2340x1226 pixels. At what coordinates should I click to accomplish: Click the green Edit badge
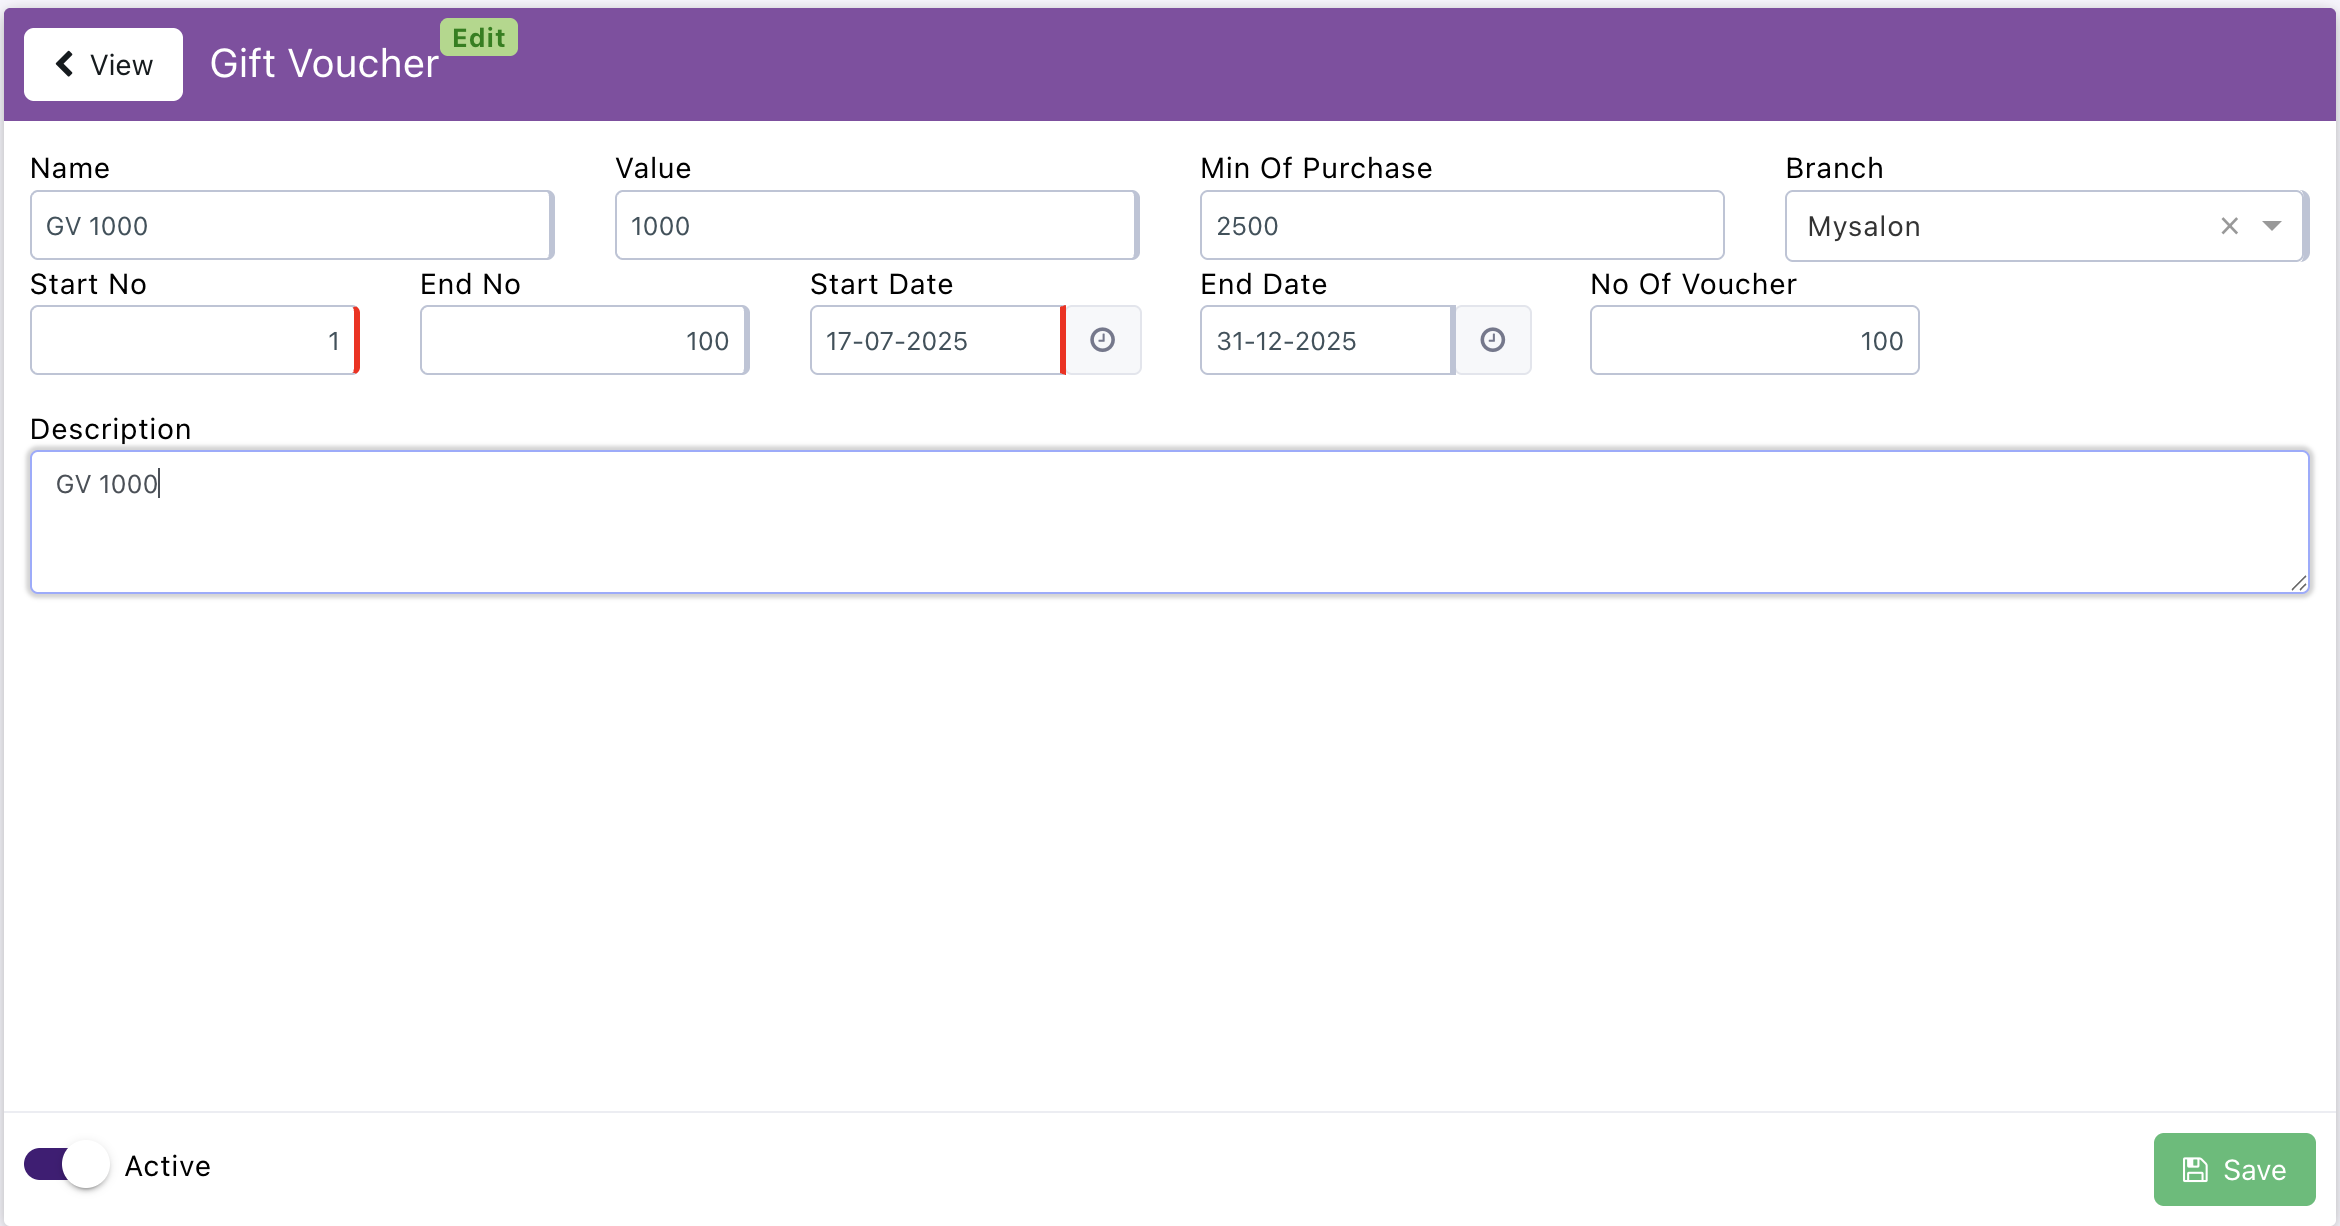[x=478, y=38]
